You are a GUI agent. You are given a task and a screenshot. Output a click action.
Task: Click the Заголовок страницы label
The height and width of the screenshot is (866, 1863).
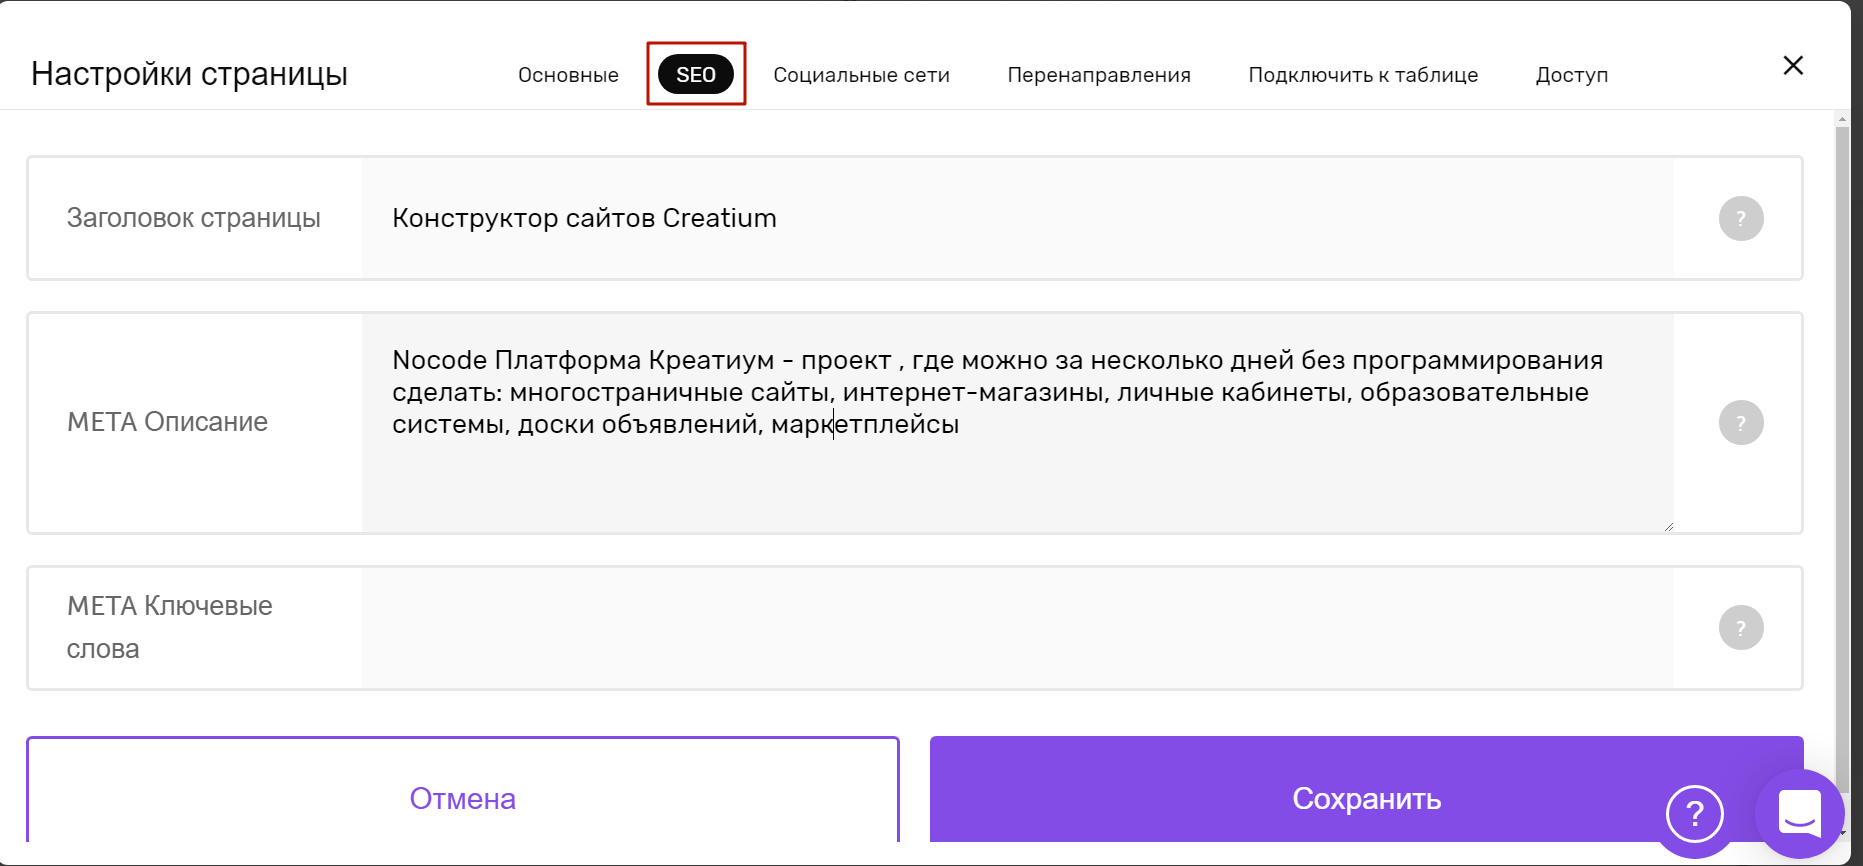point(194,218)
